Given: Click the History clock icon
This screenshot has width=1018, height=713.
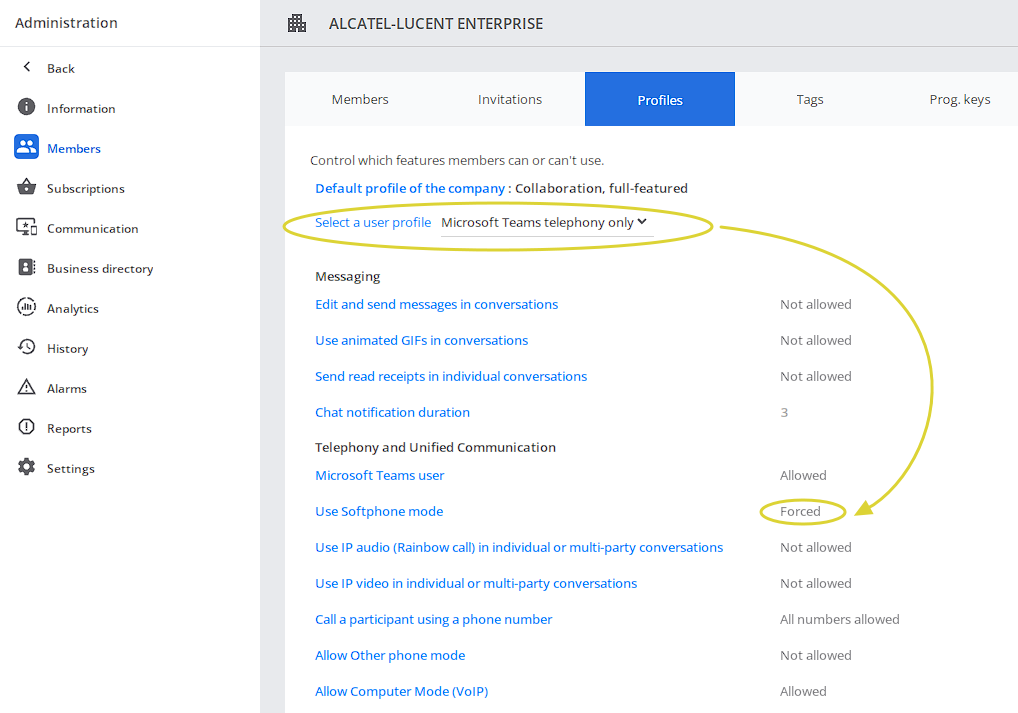Looking at the screenshot, I should click(x=27, y=348).
